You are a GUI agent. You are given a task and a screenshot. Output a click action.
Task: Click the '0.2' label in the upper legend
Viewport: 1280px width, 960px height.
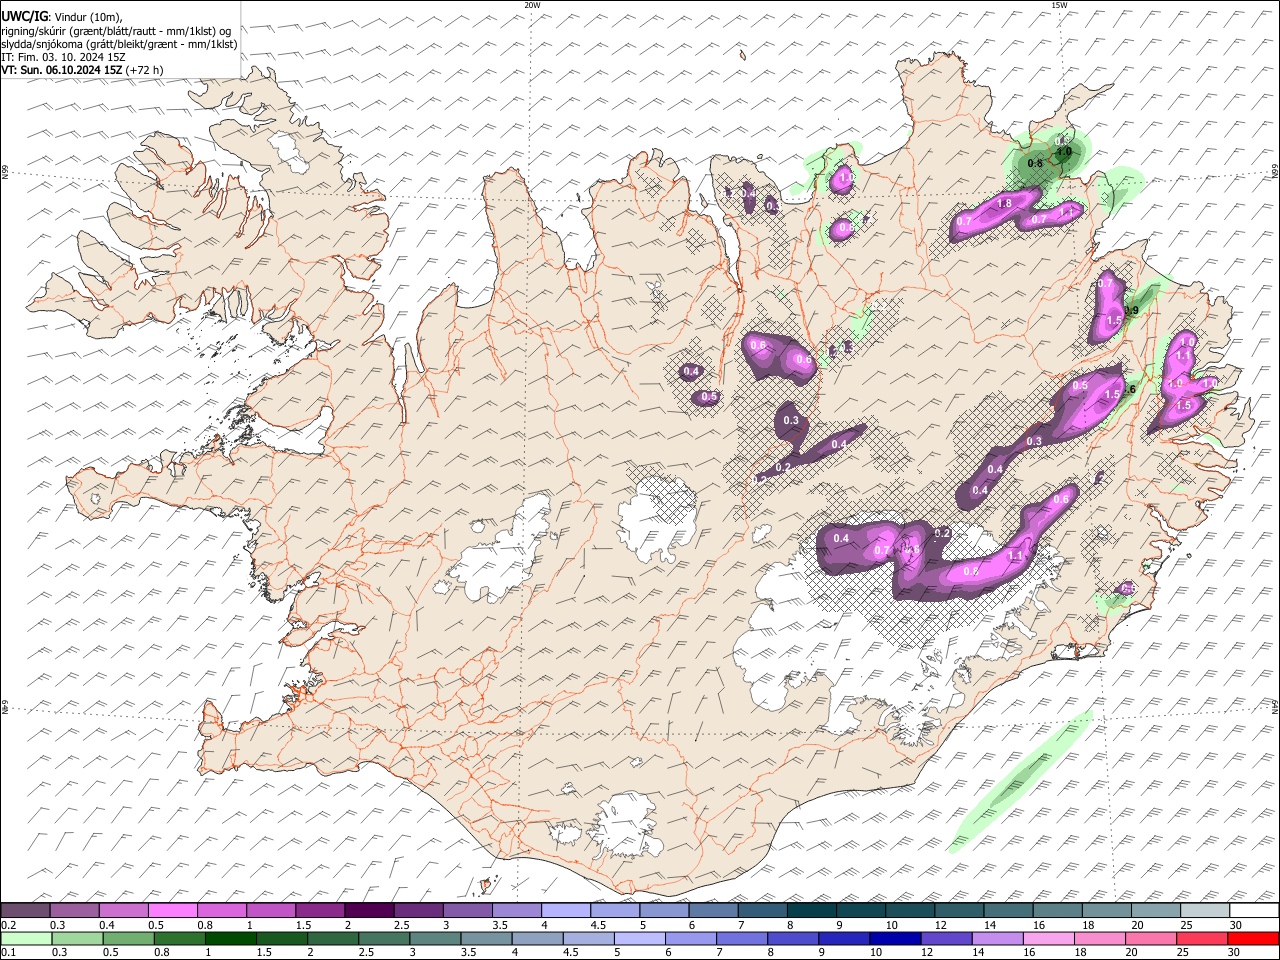coord(7,925)
